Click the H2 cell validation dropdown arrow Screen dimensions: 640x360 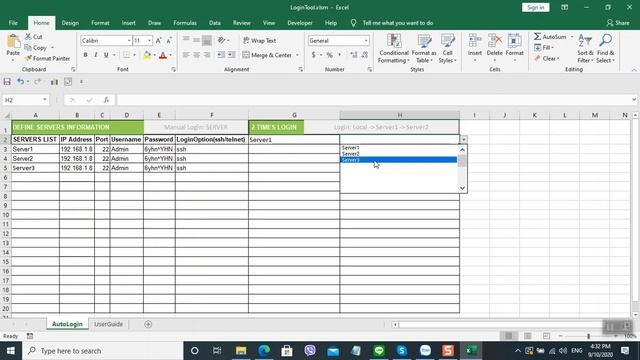tap(464, 140)
